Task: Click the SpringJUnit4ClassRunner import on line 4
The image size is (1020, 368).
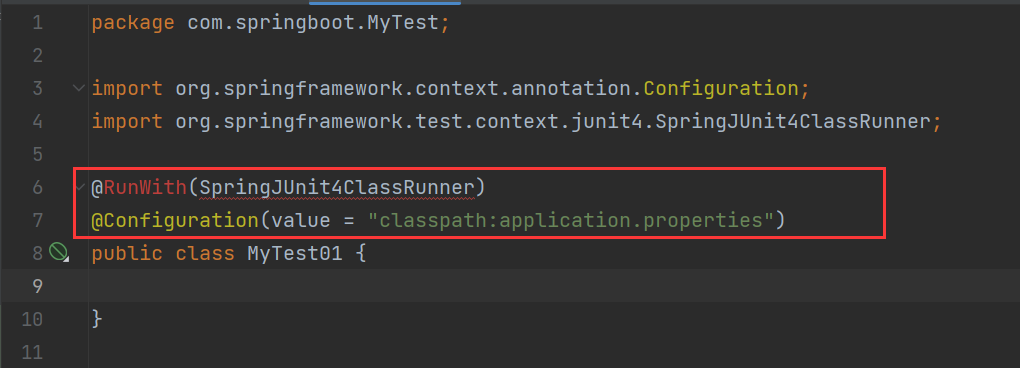Action: point(792,122)
